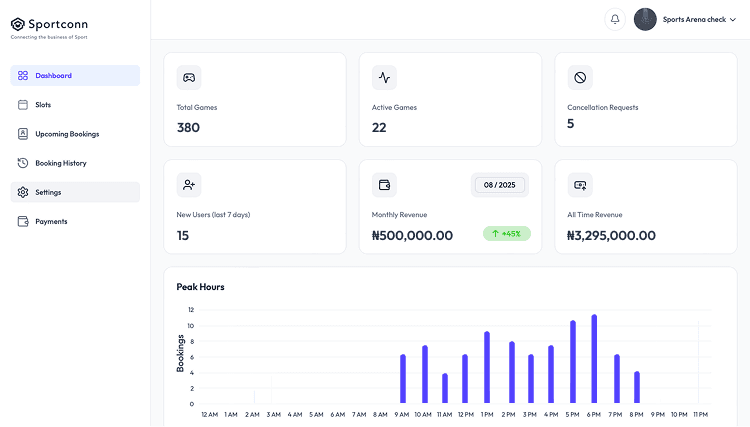Click the Total Games label

click(197, 108)
